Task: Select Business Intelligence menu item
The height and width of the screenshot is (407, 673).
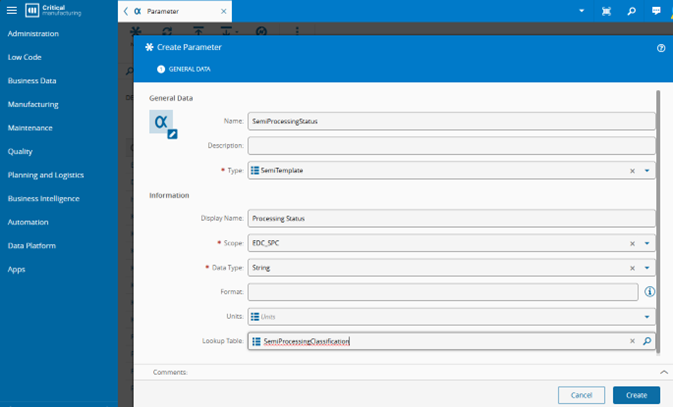Action: pyautogui.click(x=43, y=198)
